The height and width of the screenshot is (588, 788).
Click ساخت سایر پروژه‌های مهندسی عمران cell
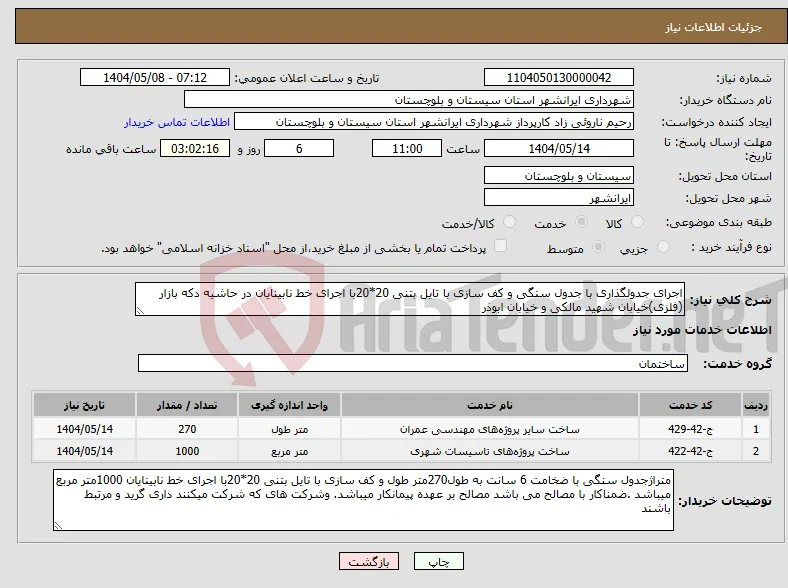[489, 429]
